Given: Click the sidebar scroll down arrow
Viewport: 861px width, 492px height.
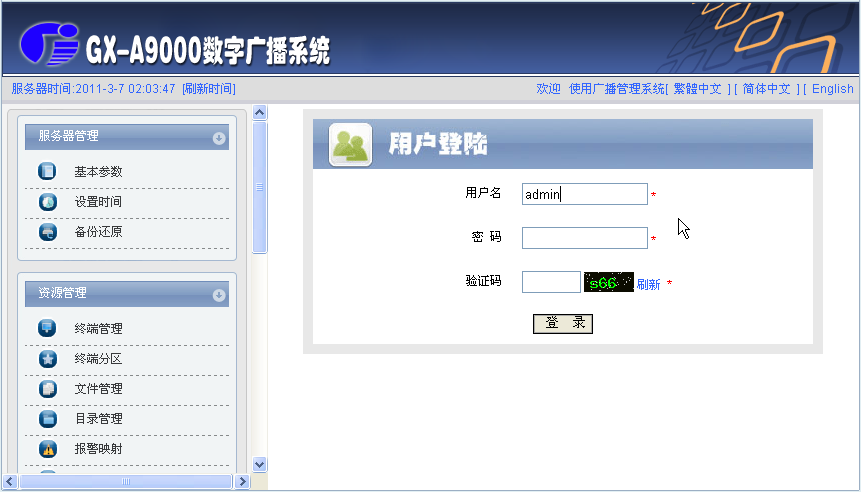Looking at the screenshot, I should pyautogui.click(x=260, y=464).
